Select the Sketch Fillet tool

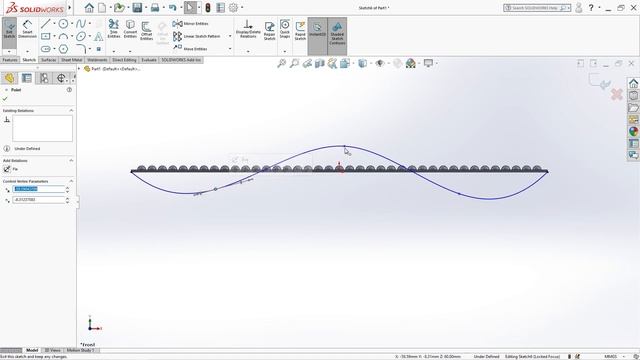click(x=81, y=49)
